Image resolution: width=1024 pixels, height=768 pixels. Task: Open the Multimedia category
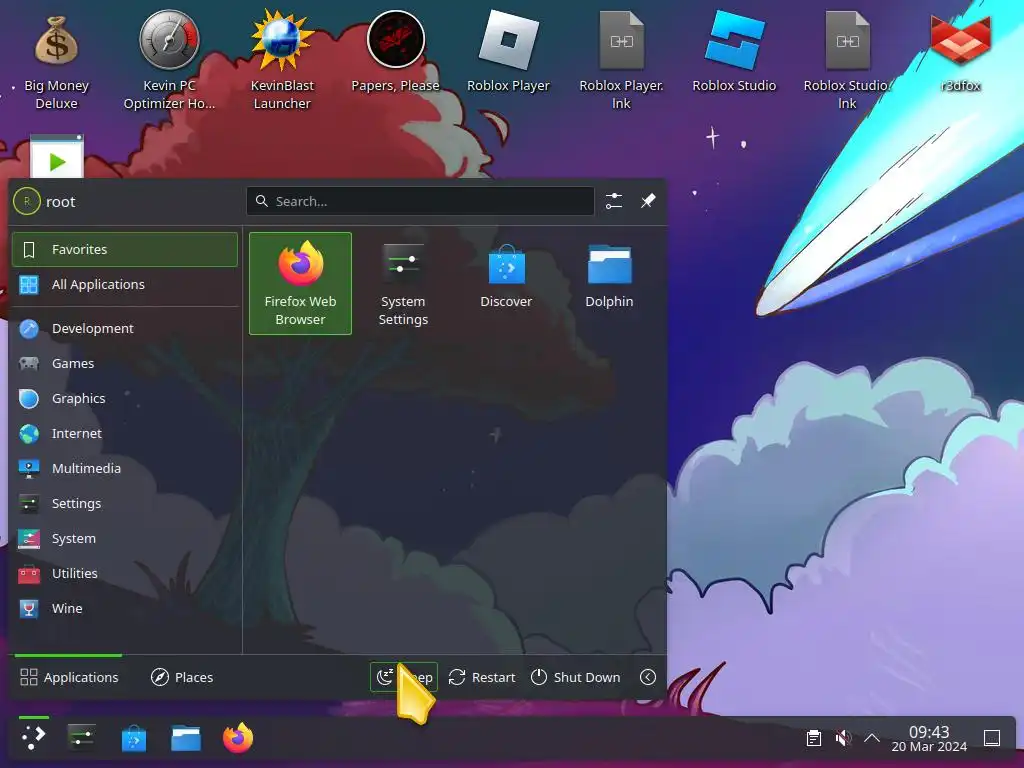pyautogui.click(x=125, y=468)
